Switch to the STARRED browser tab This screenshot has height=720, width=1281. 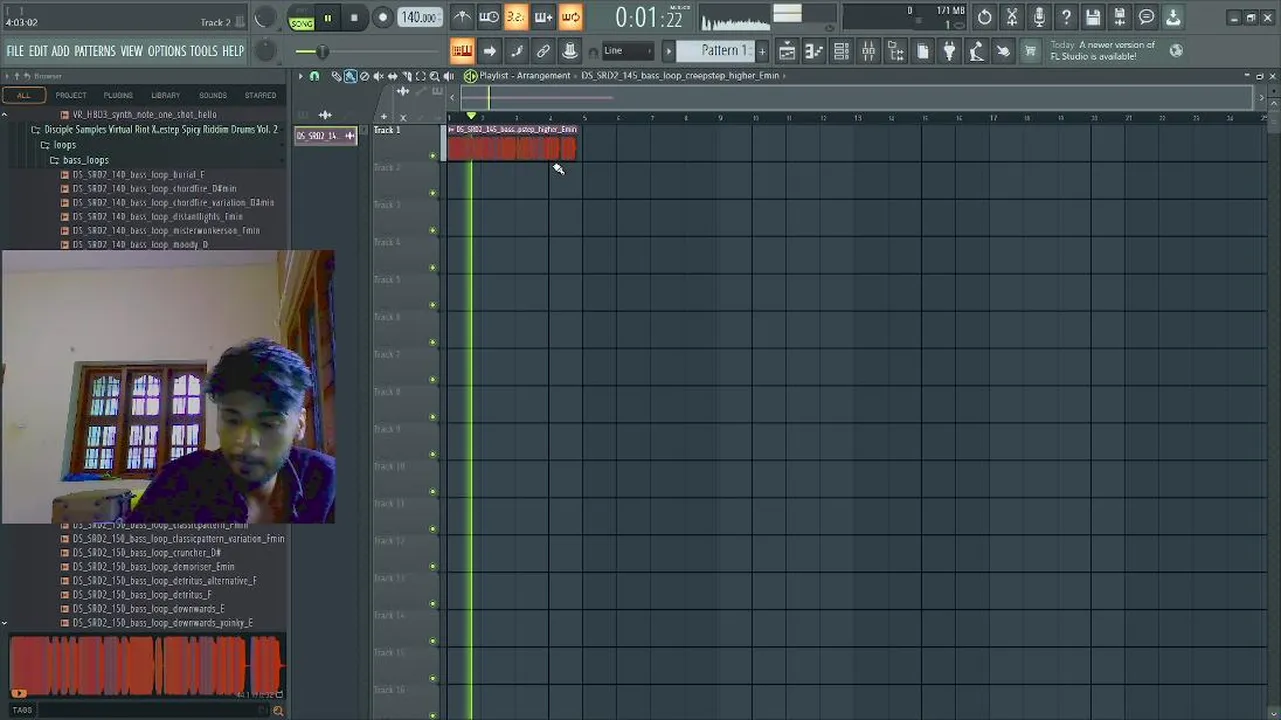(260, 95)
